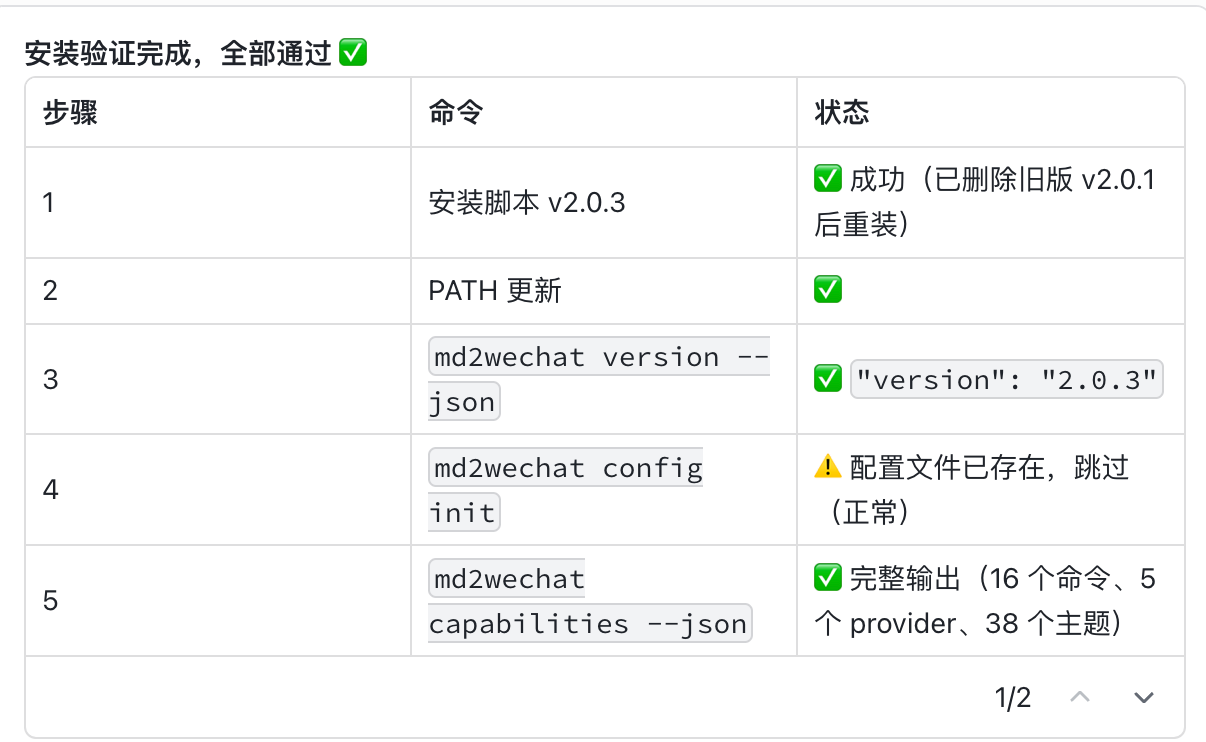Click the md2wechat capabilities --json code snippet
Viewport: 1206px width, 742px height.
(x=589, y=601)
